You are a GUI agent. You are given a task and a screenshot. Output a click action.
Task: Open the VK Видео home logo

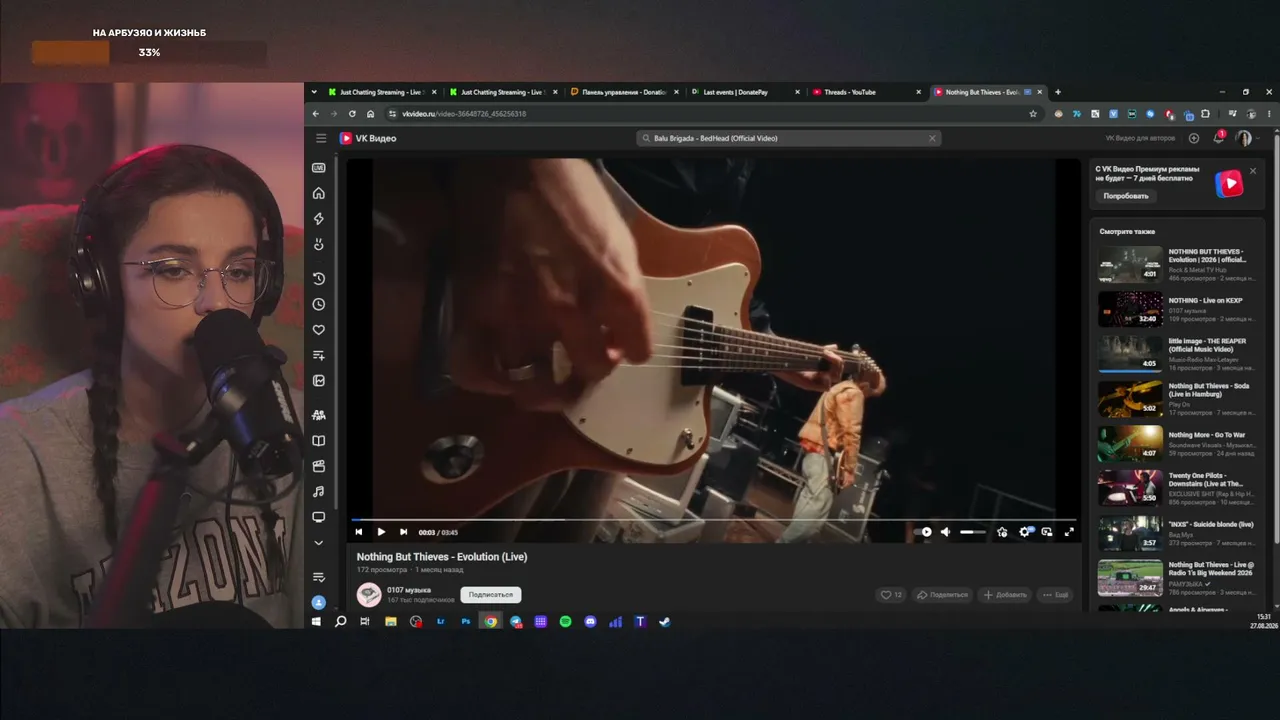[x=368, y=138]
